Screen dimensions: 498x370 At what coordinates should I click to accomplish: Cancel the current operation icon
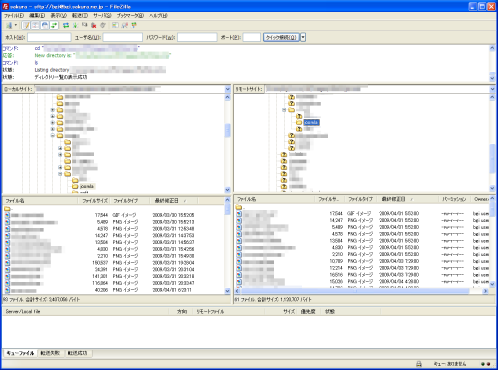click(x=85, y=25)
